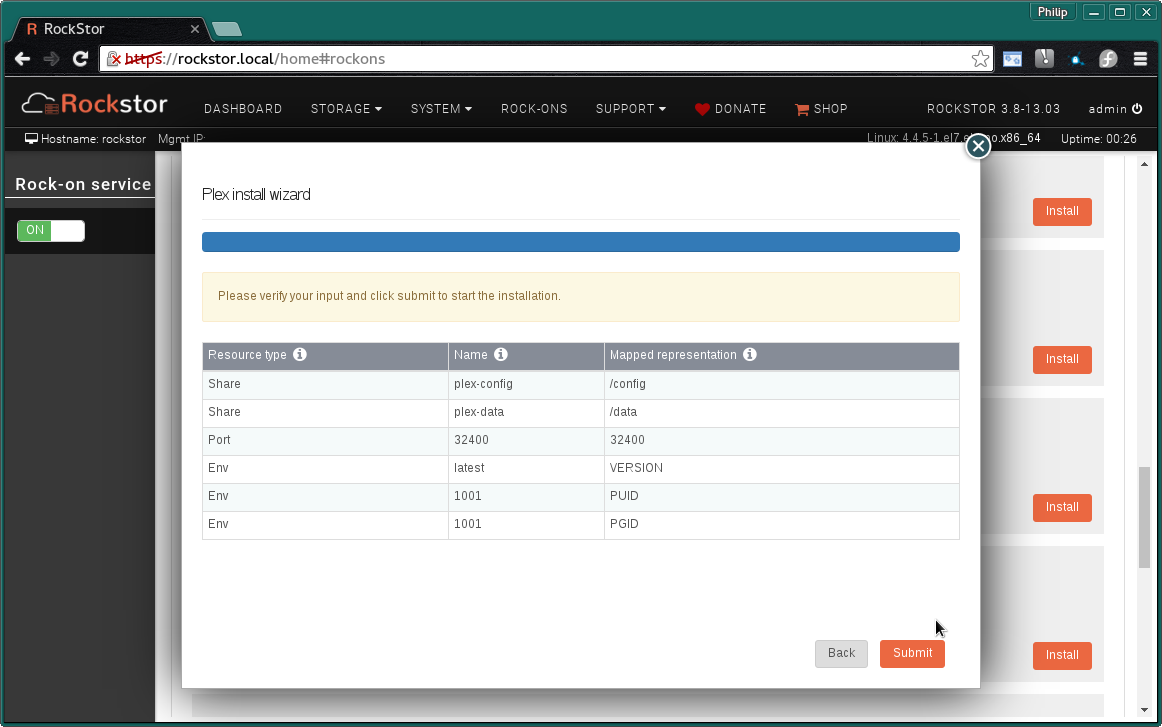Toggle the Rock-on service ON switch
This screenshot has width=1162, height=727.
[x=51, y=230]
